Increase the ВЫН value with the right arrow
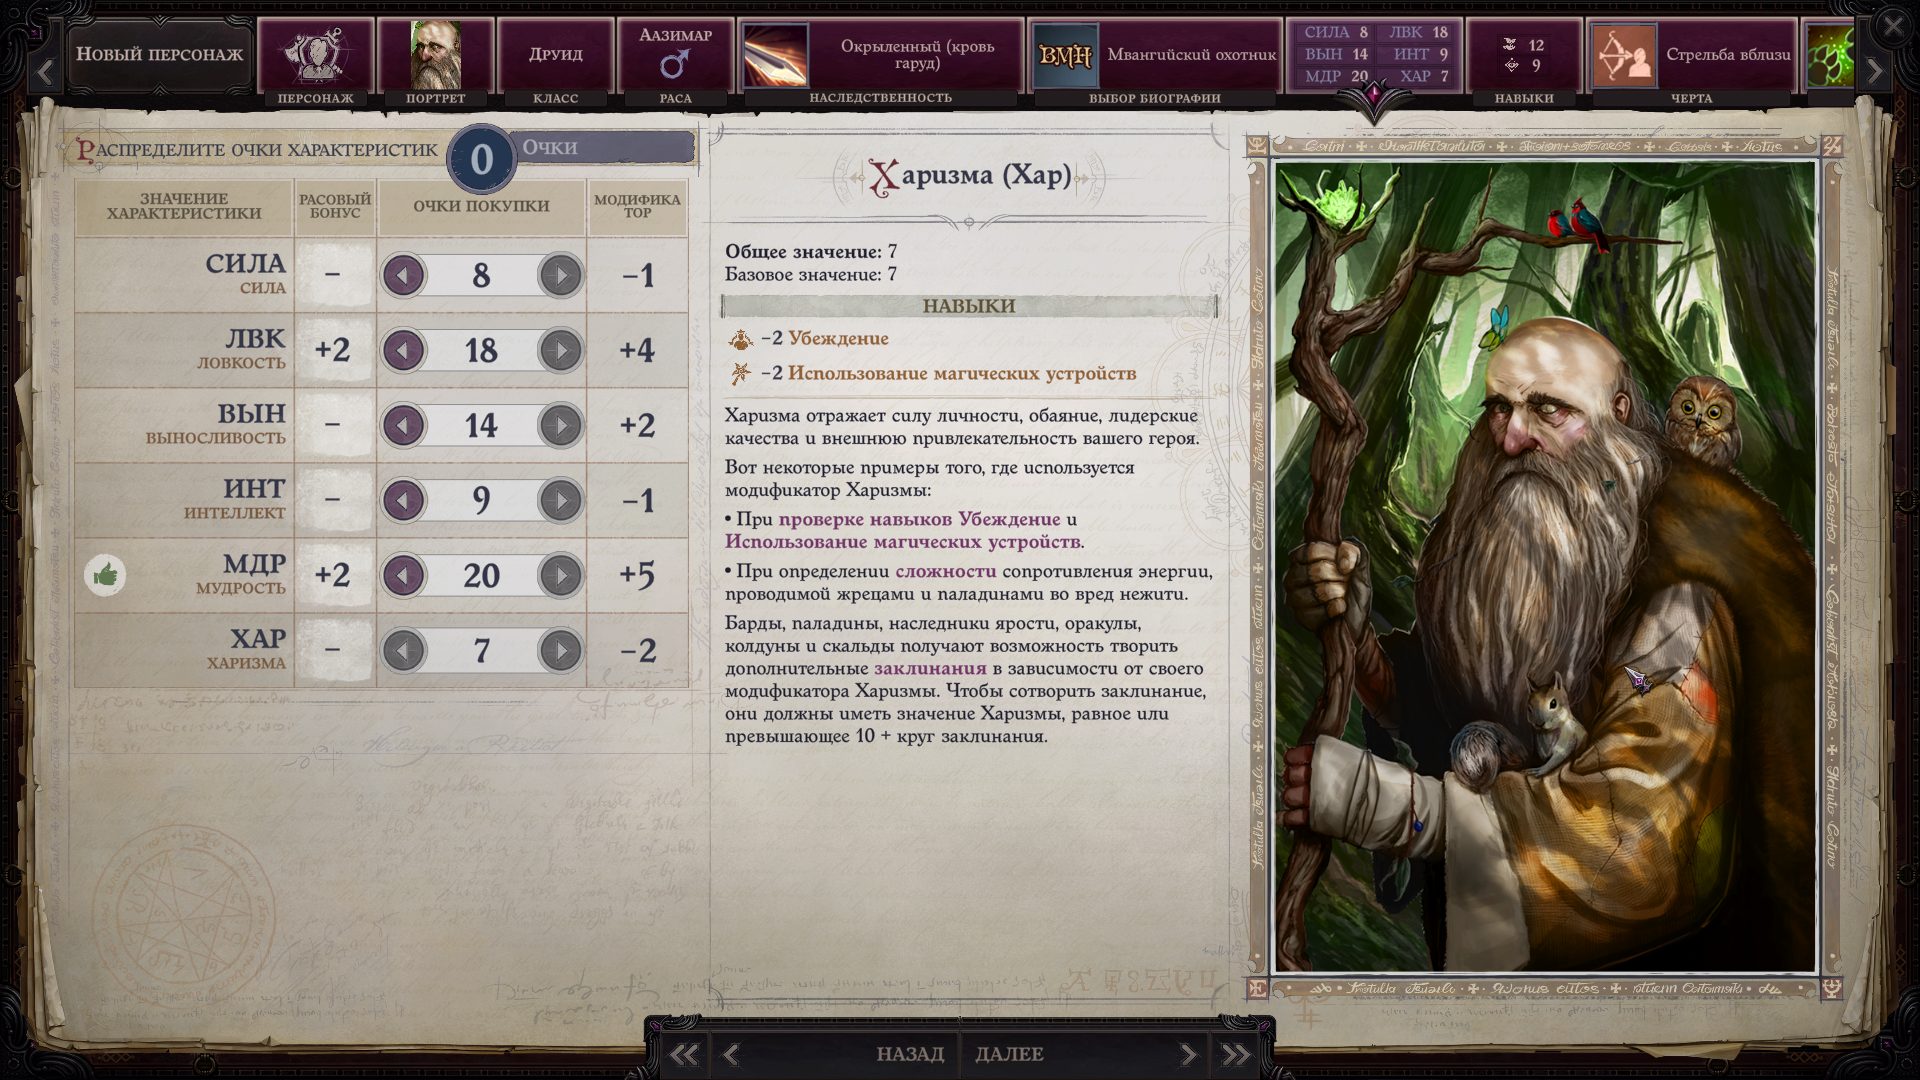The image size is (1920, 1080). (x=560, y=425)
